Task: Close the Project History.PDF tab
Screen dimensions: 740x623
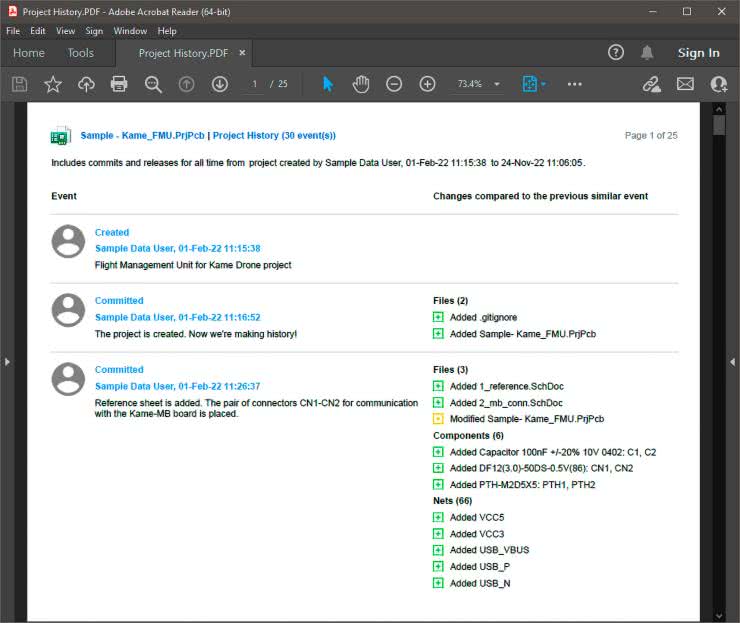Action: click(x=242, y=53)
